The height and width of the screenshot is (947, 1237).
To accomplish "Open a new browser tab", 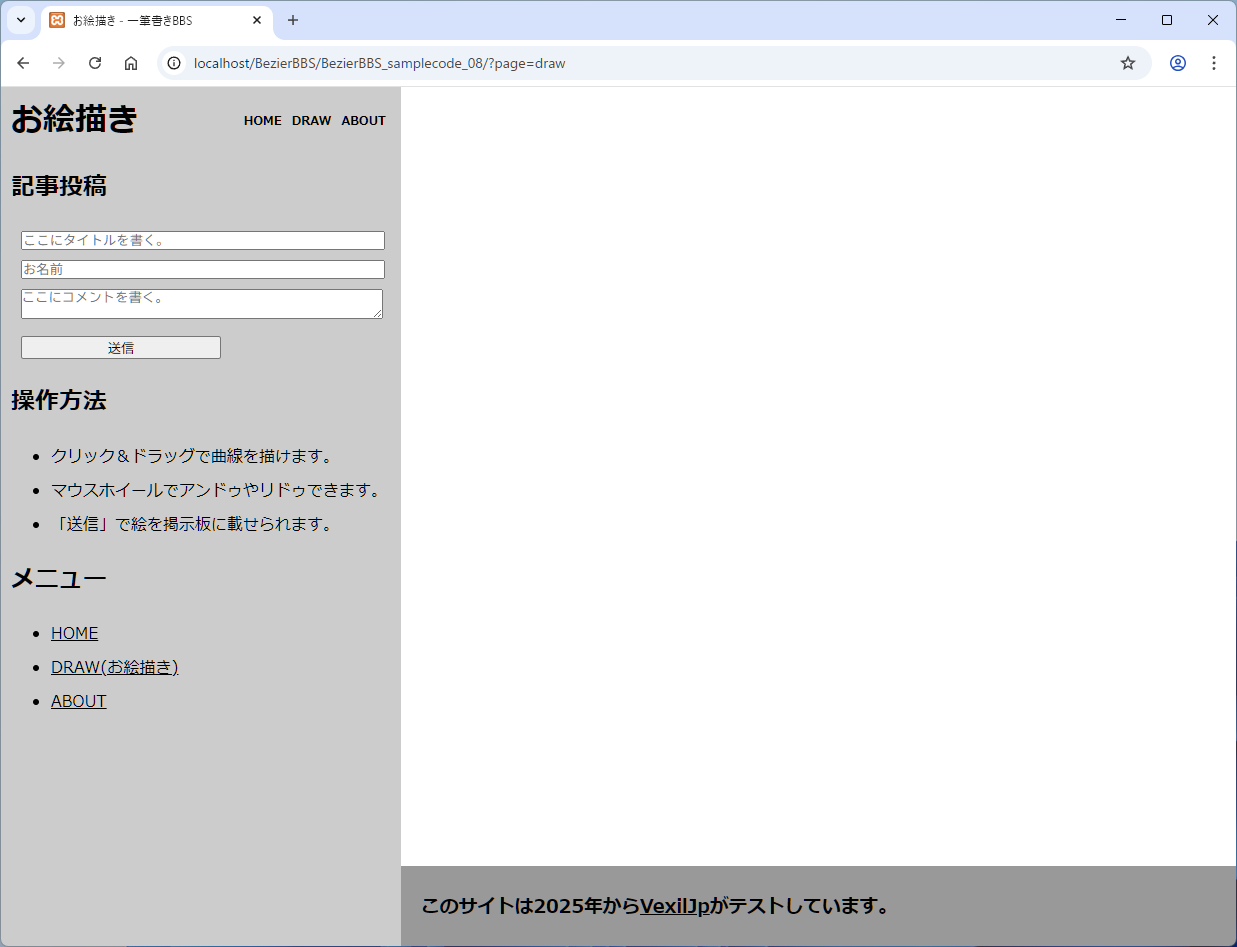I will tap(293, 20).
